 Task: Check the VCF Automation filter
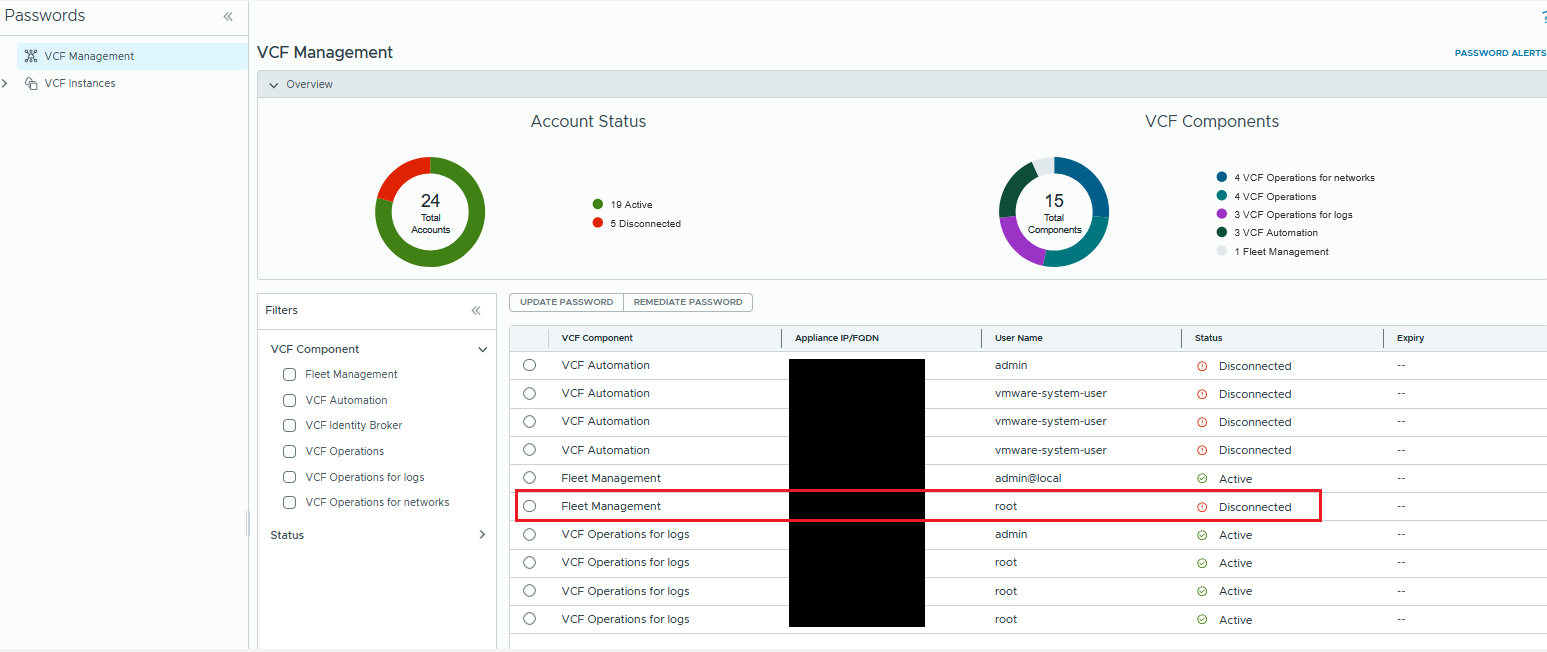pyautogui.click(x=289, y=400)
